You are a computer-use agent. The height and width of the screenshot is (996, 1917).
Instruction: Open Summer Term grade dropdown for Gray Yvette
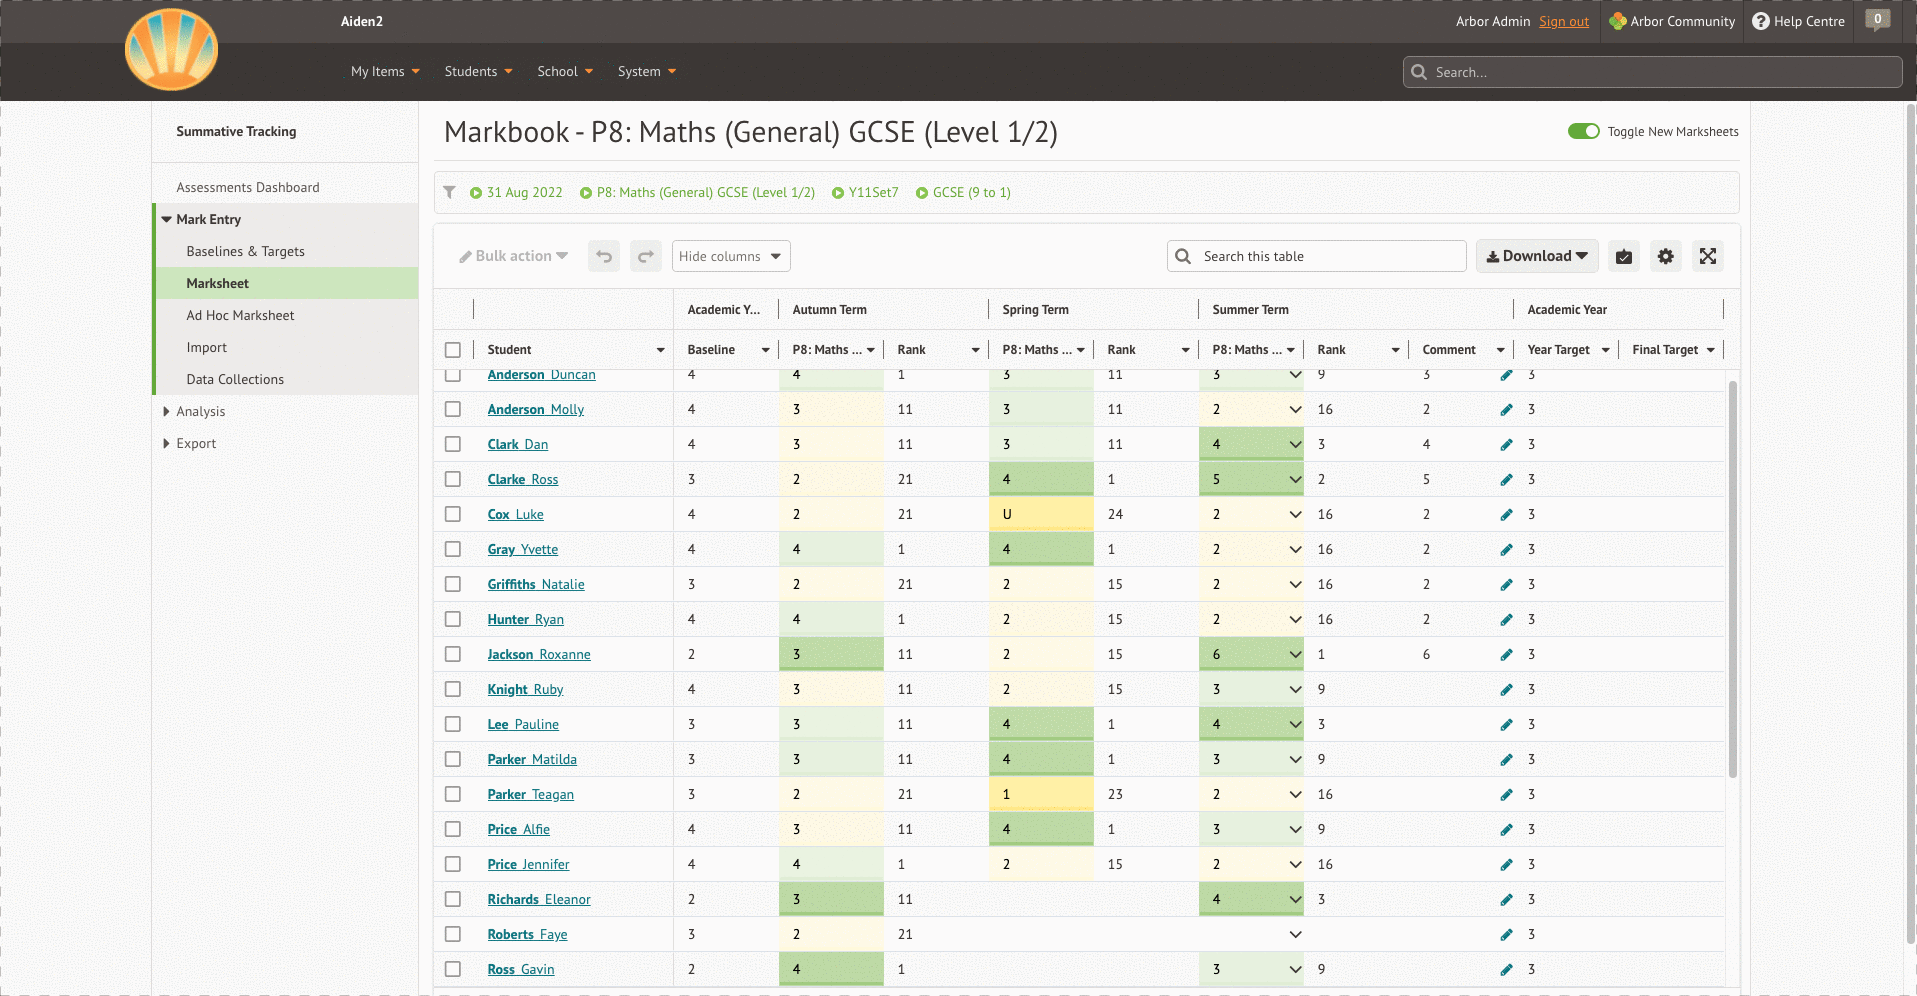coord(1295,549)
